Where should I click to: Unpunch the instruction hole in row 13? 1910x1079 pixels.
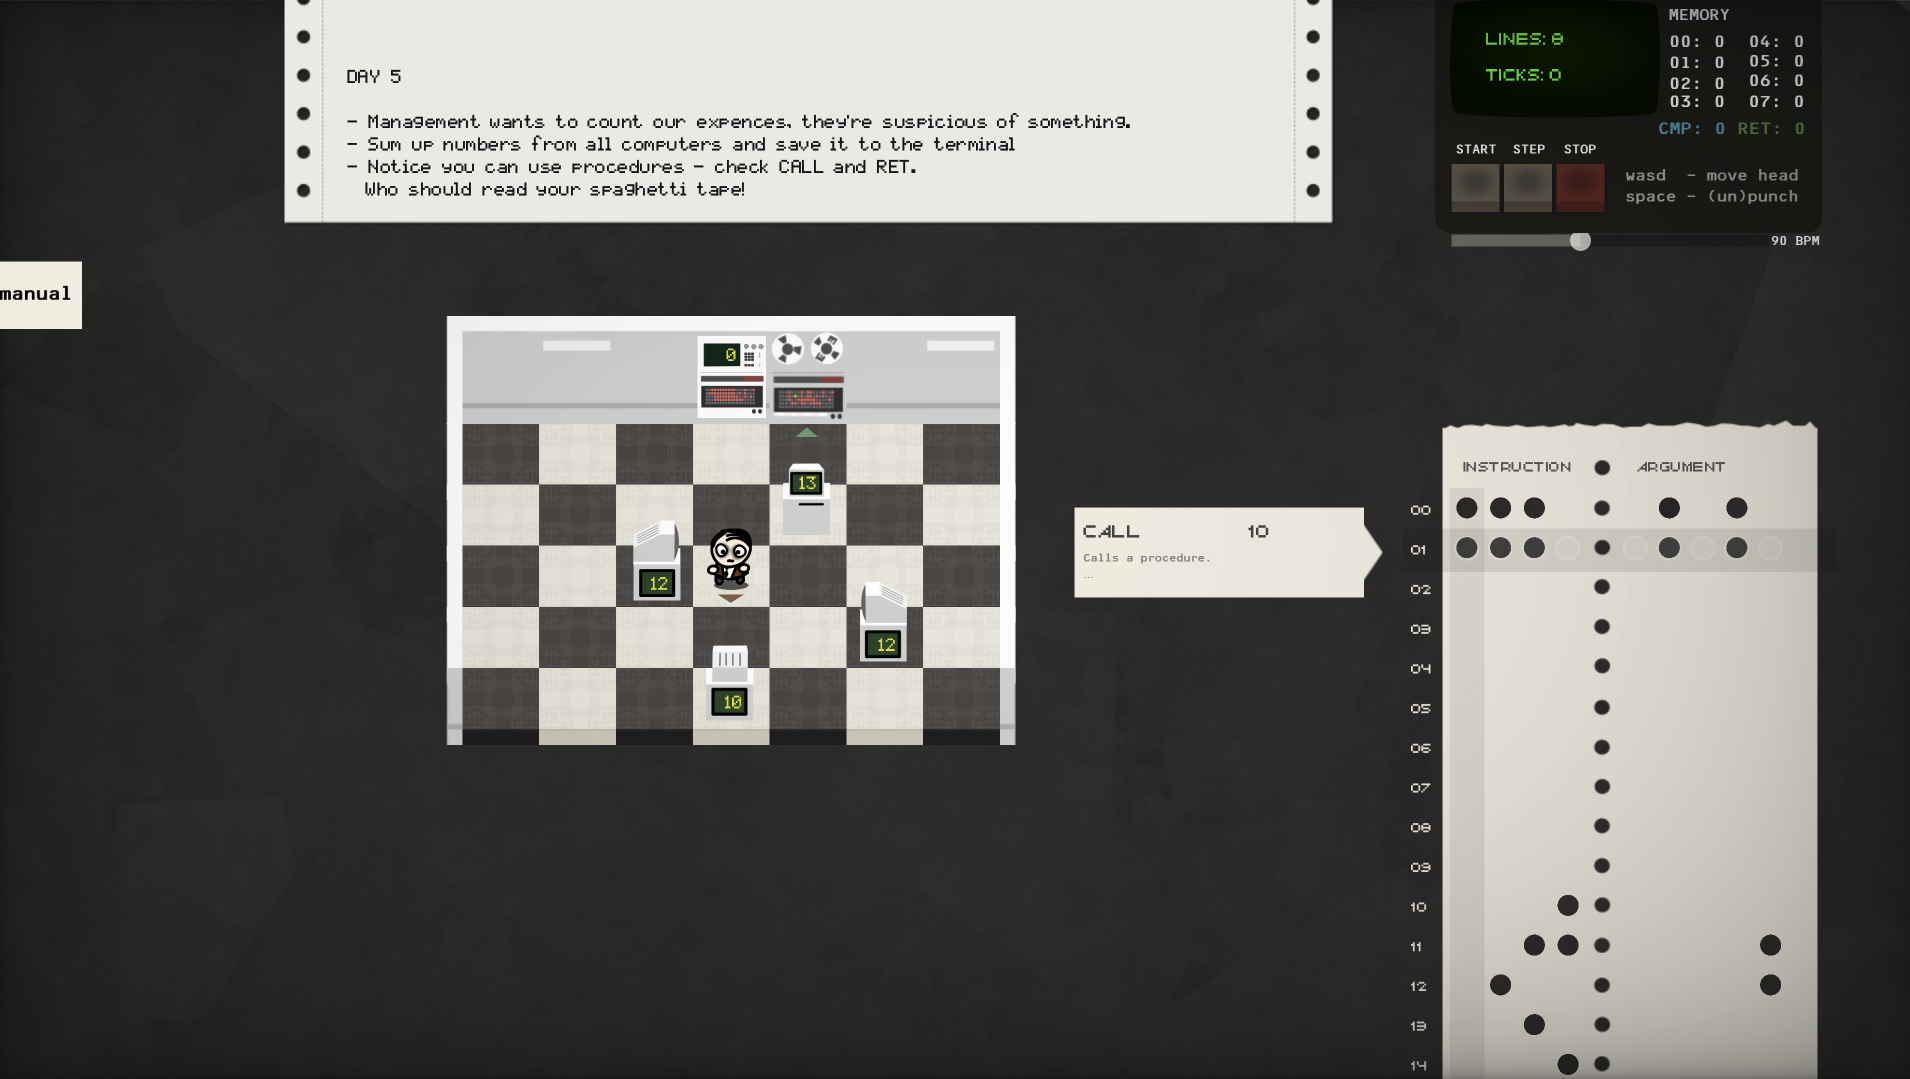[1535, 1024]
